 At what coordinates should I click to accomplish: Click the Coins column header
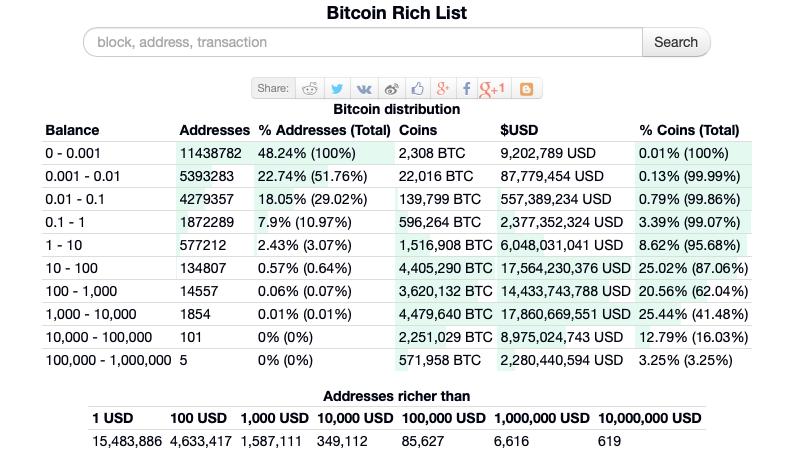point(418,130)
